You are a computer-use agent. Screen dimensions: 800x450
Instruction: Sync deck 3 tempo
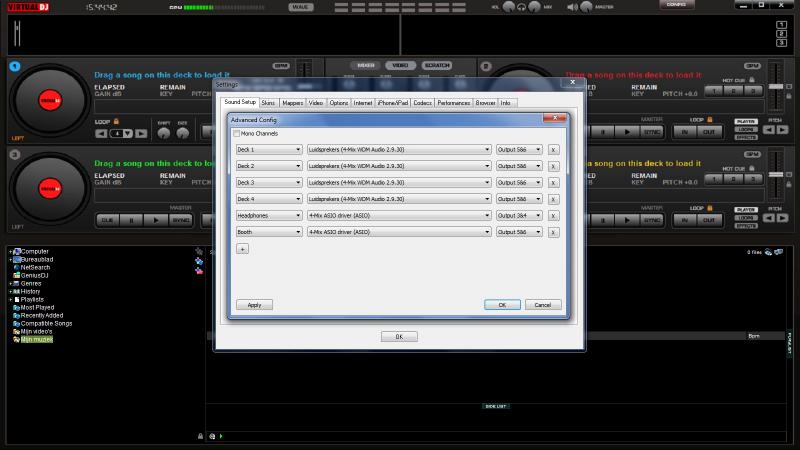point(181,220)
